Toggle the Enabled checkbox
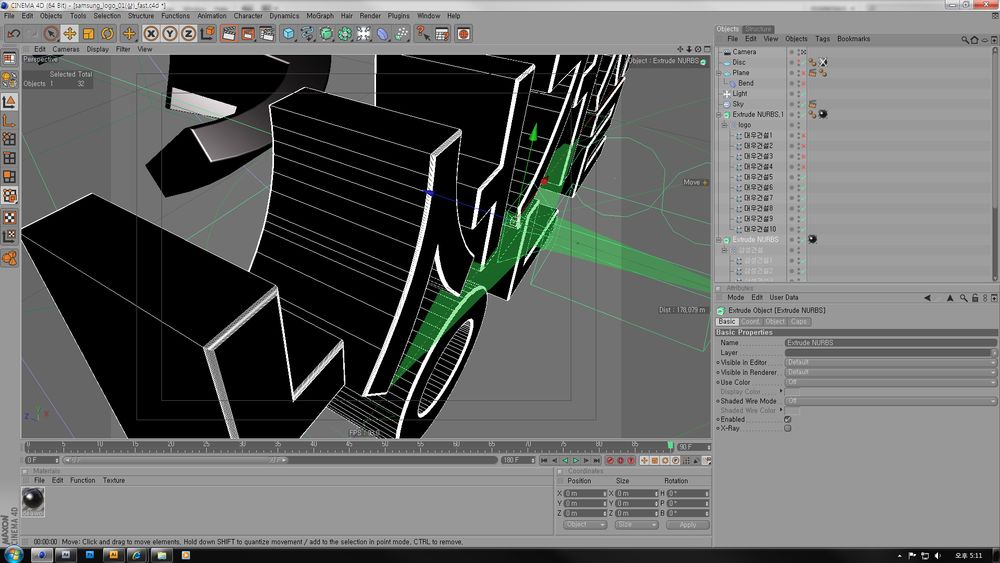Screen dimensions: 1000x563 point(788,420)
